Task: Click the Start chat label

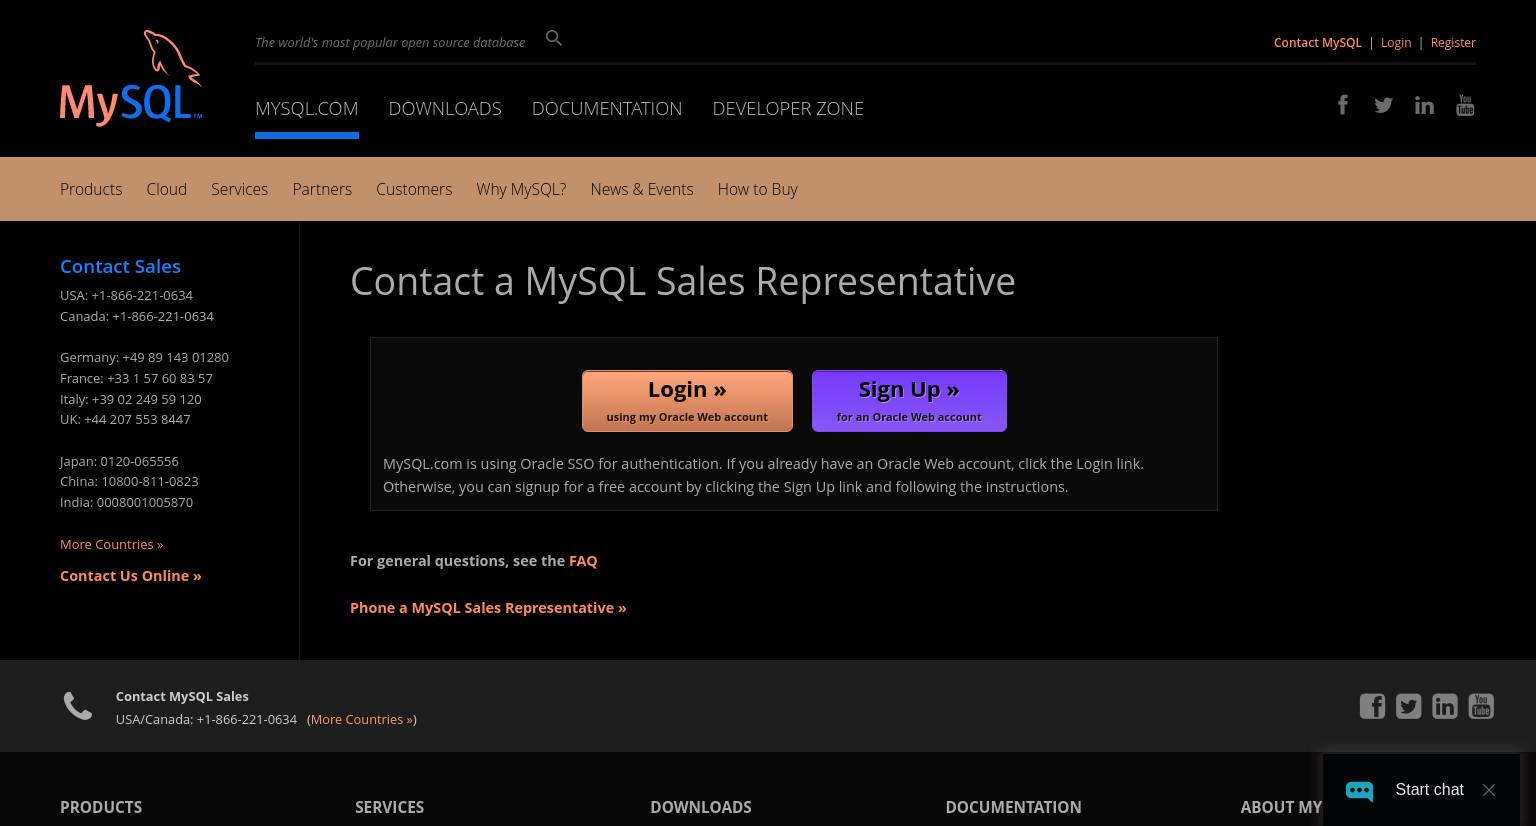Action: 1429,790
